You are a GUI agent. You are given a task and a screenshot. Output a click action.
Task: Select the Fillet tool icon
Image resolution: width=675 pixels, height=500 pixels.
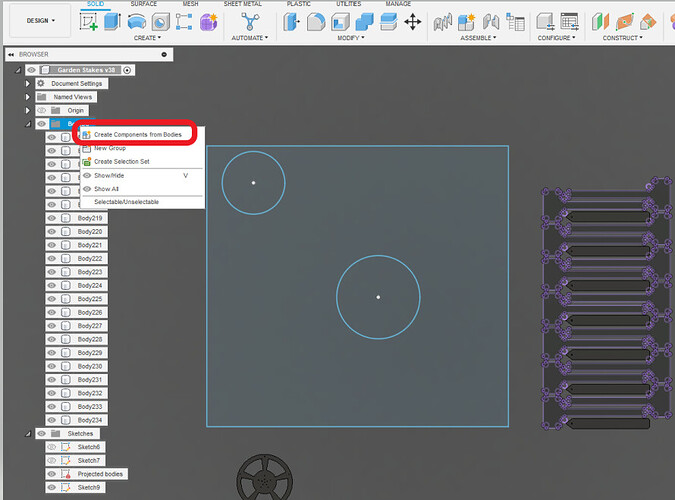pyautogui.click(x=316, y=22)
